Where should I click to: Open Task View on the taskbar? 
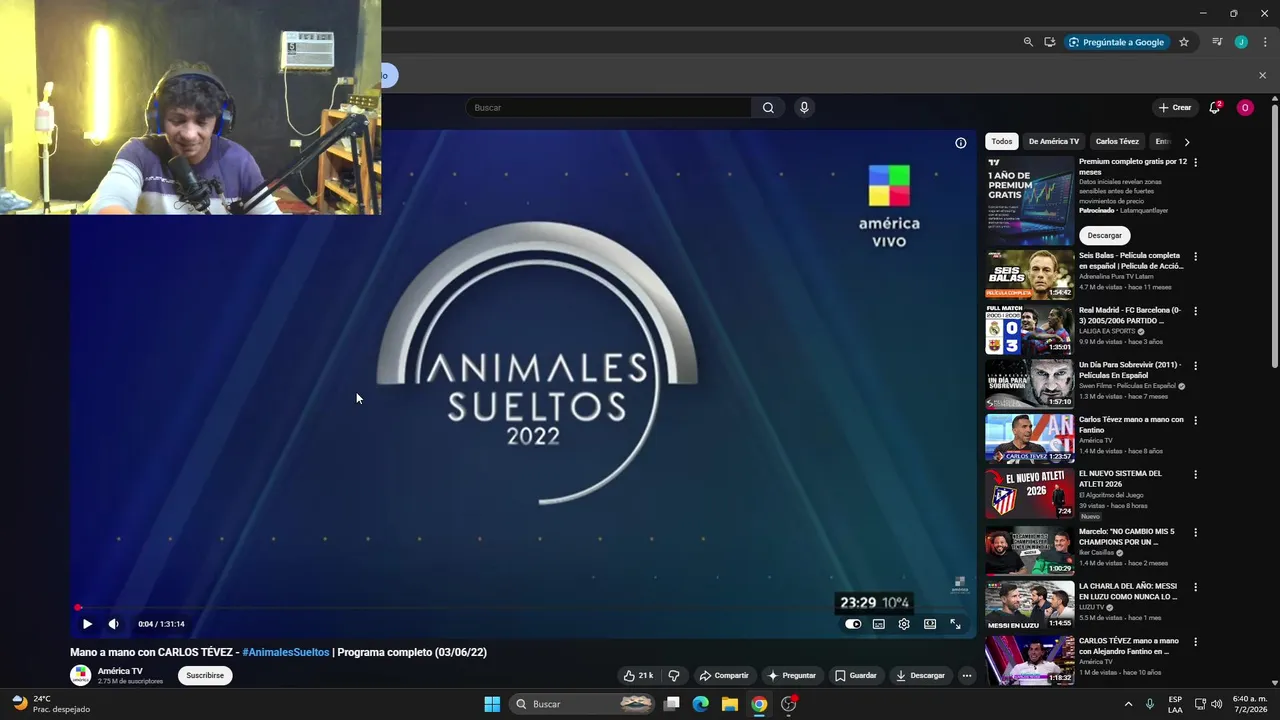coord(672,704)
